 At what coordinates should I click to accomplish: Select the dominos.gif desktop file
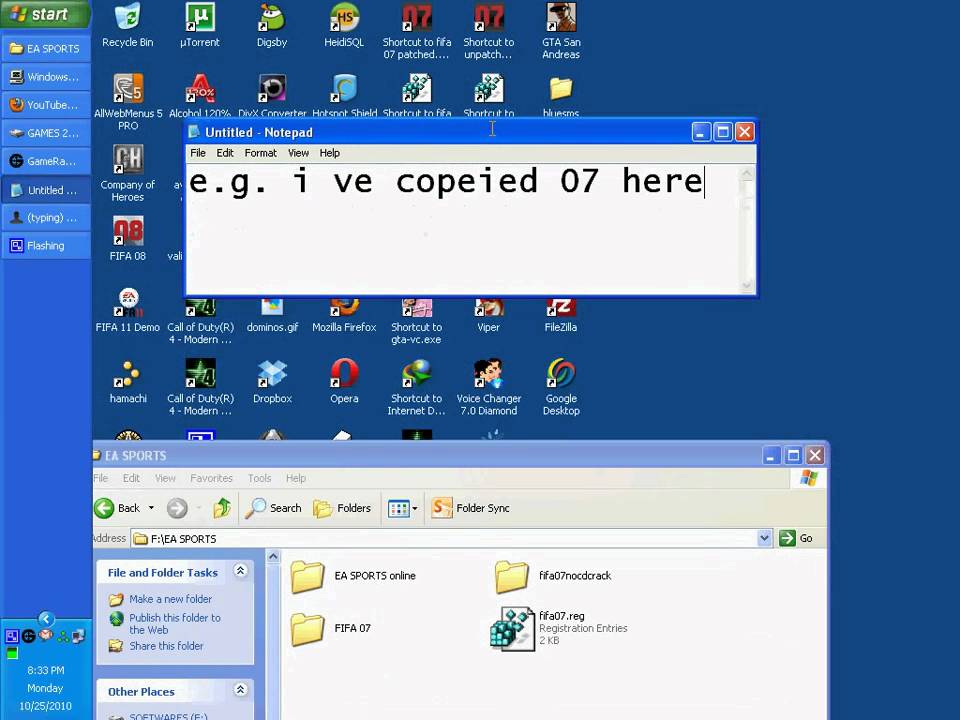[x=272, y=316]
